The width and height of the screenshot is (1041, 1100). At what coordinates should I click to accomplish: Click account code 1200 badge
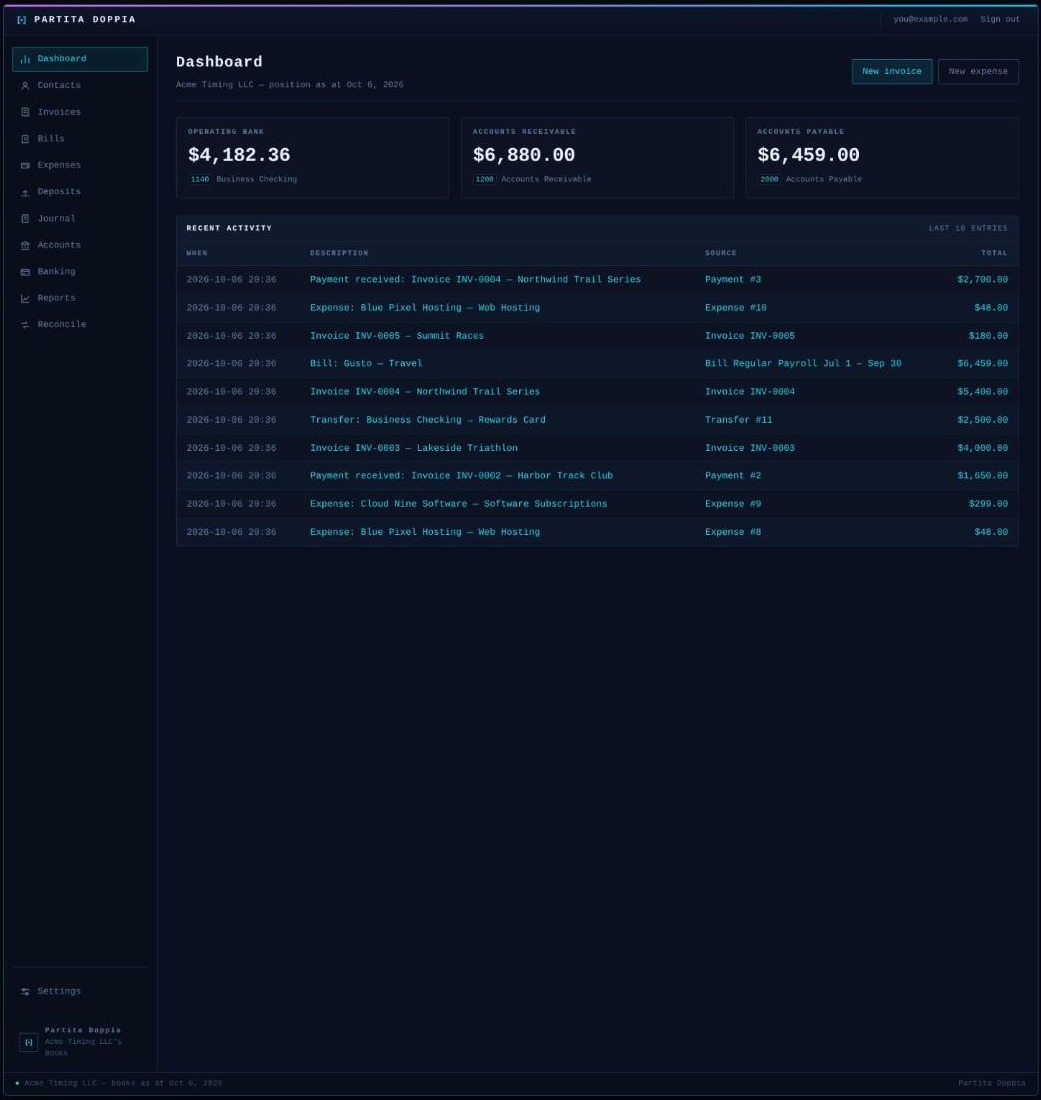pos(485,180)
